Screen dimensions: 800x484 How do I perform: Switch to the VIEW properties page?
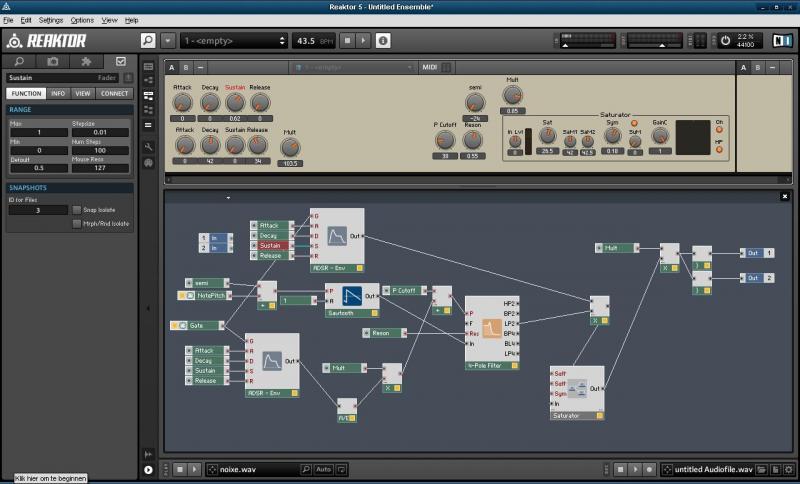point(83,93)
